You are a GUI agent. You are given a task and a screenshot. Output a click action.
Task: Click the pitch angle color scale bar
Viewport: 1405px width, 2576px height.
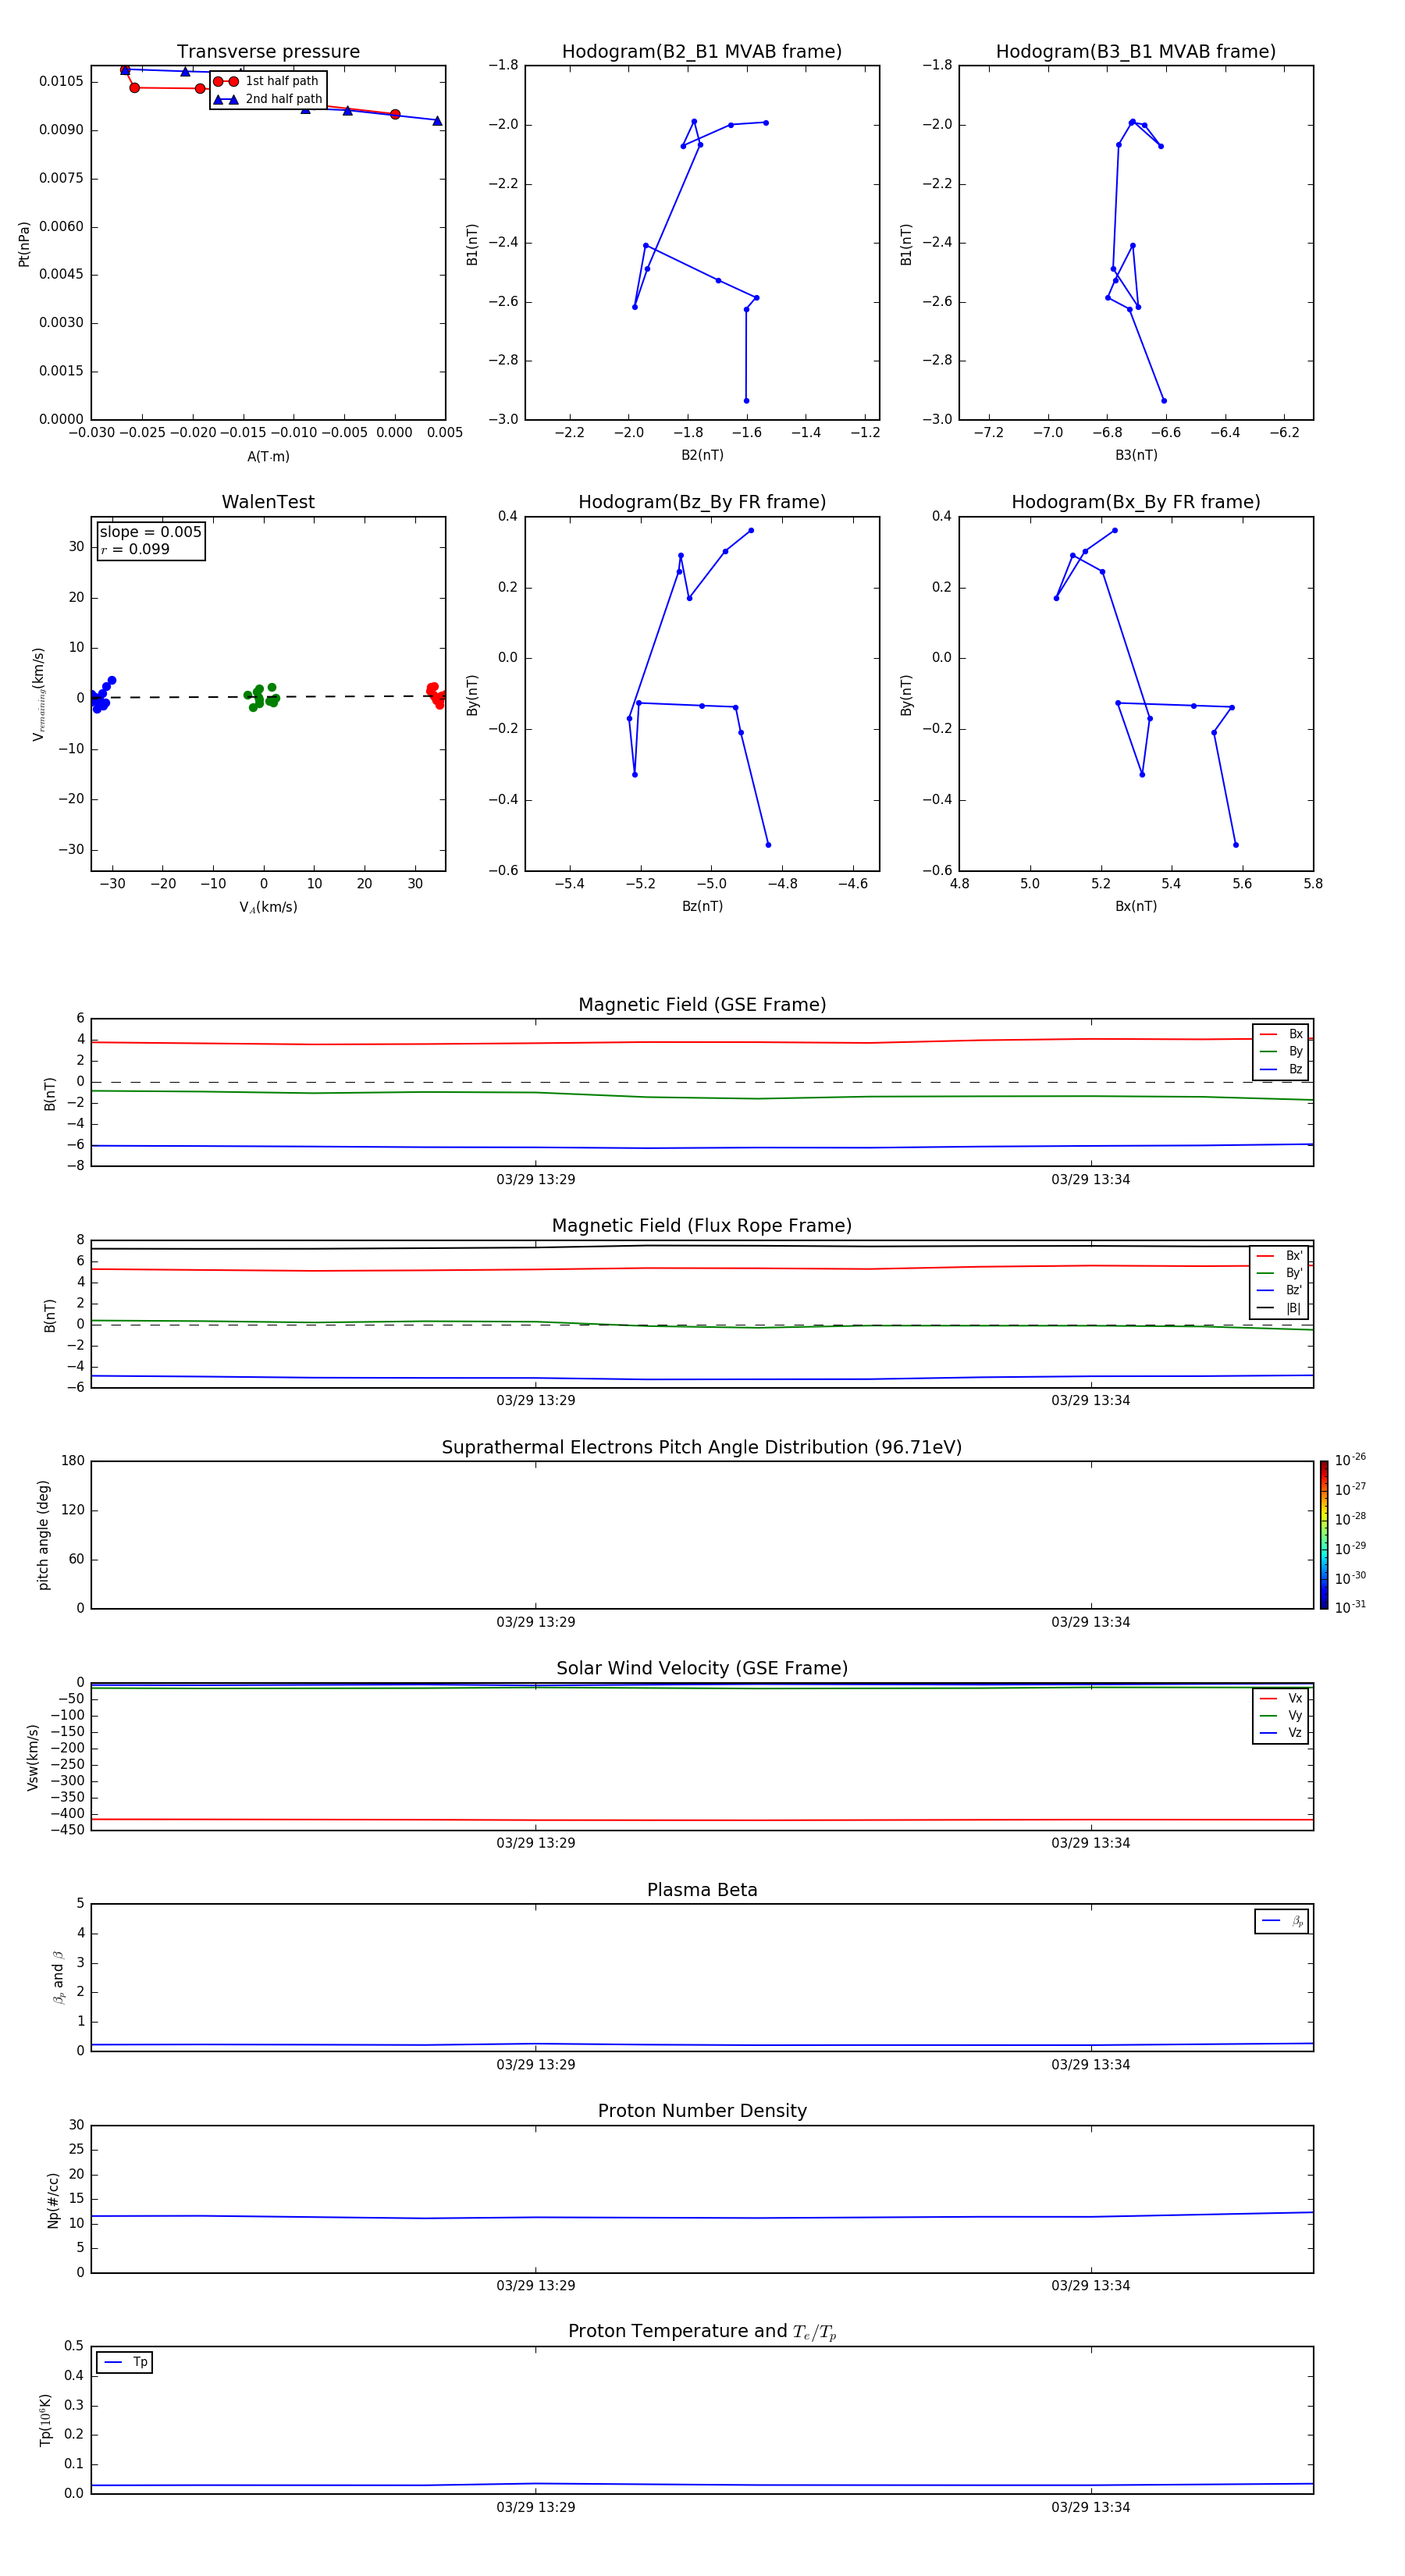(x=1324, y=1535)
